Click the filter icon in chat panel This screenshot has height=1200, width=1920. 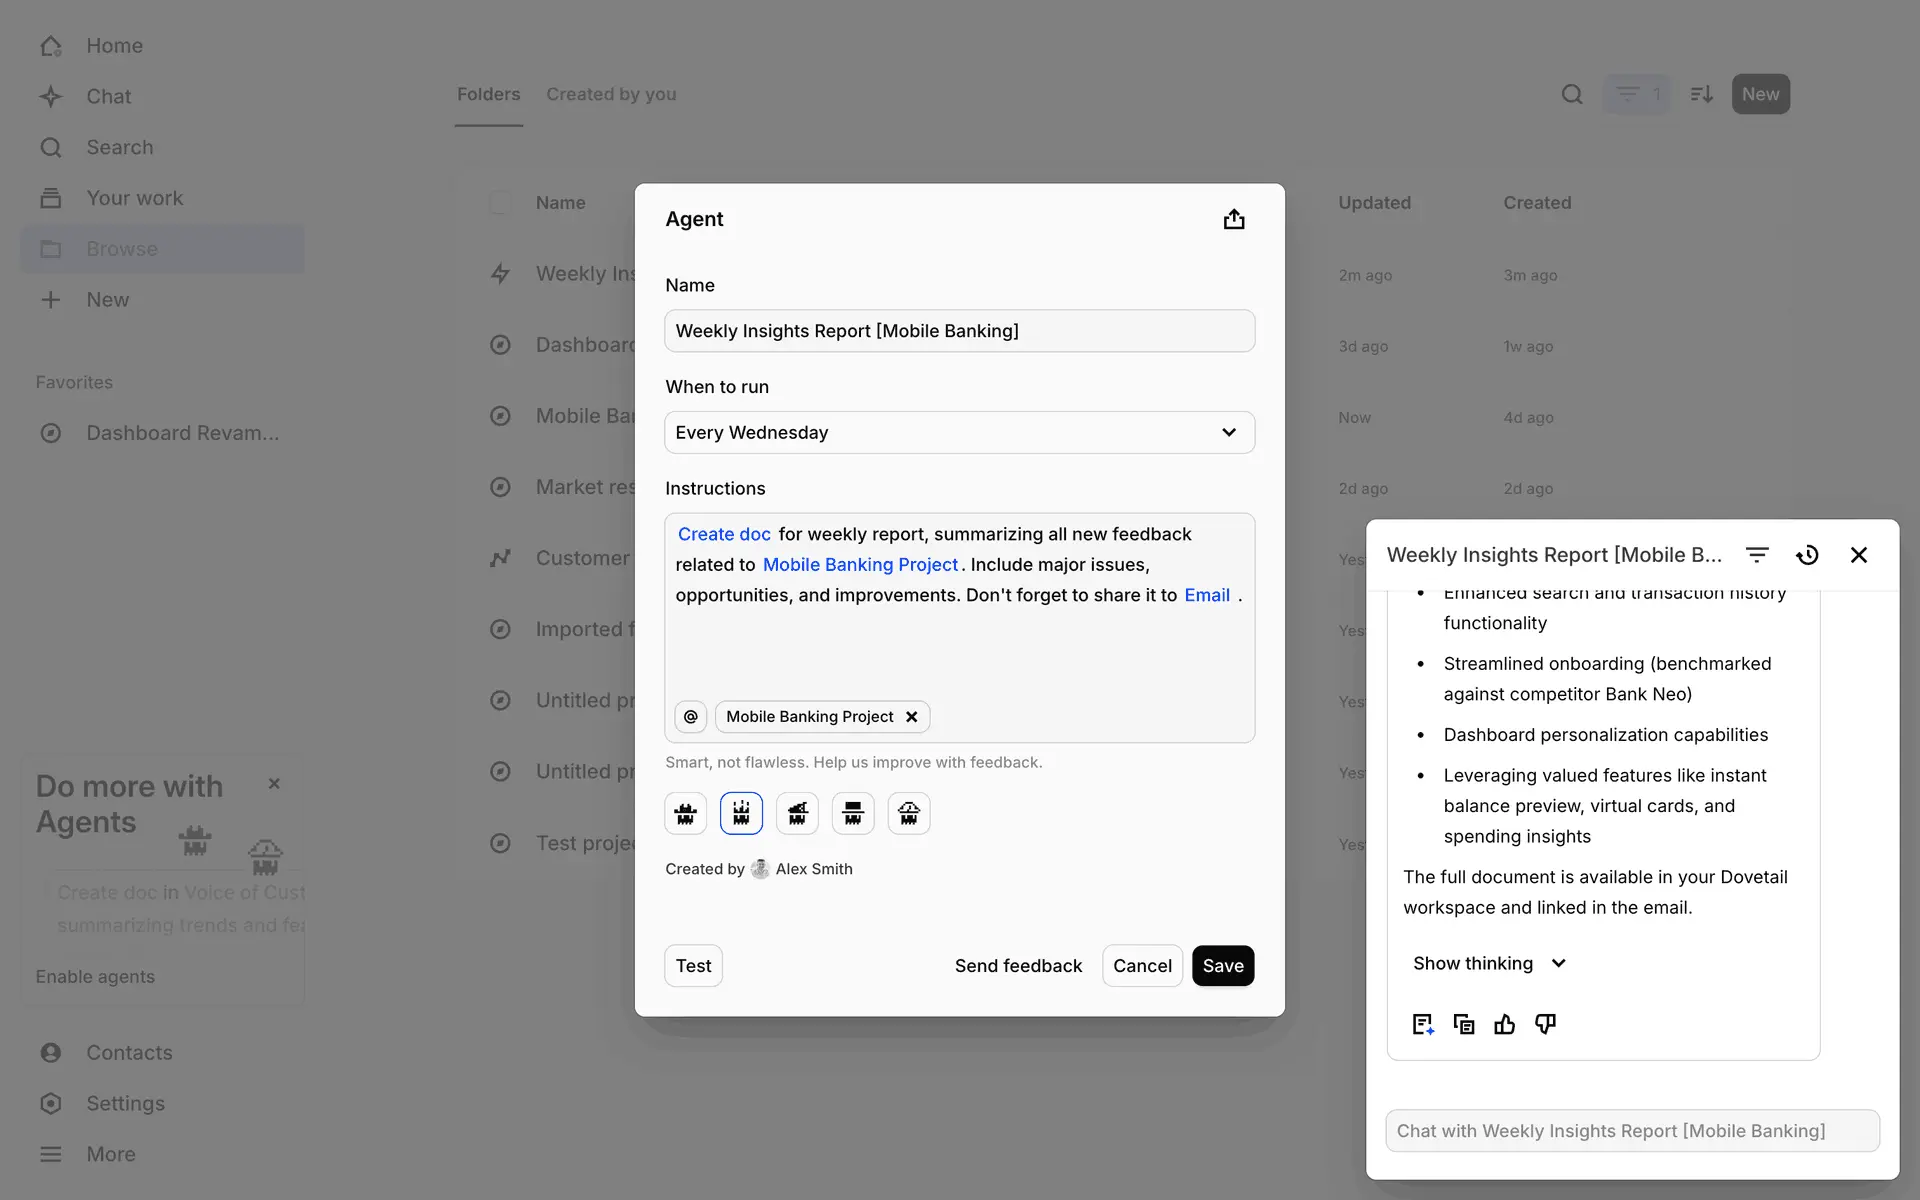point(1757,555)
